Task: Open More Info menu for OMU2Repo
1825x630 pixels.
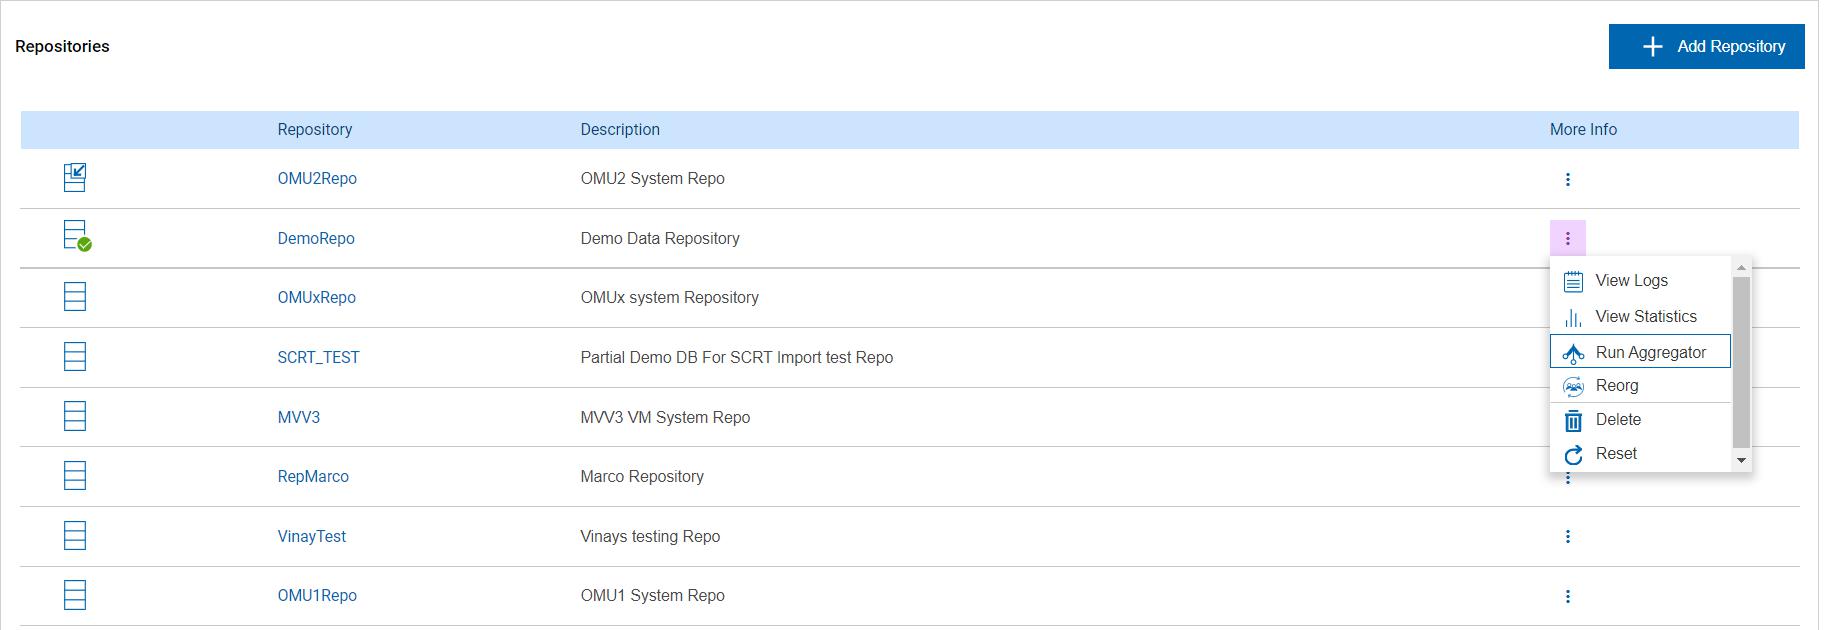Action: (1567, 179)
